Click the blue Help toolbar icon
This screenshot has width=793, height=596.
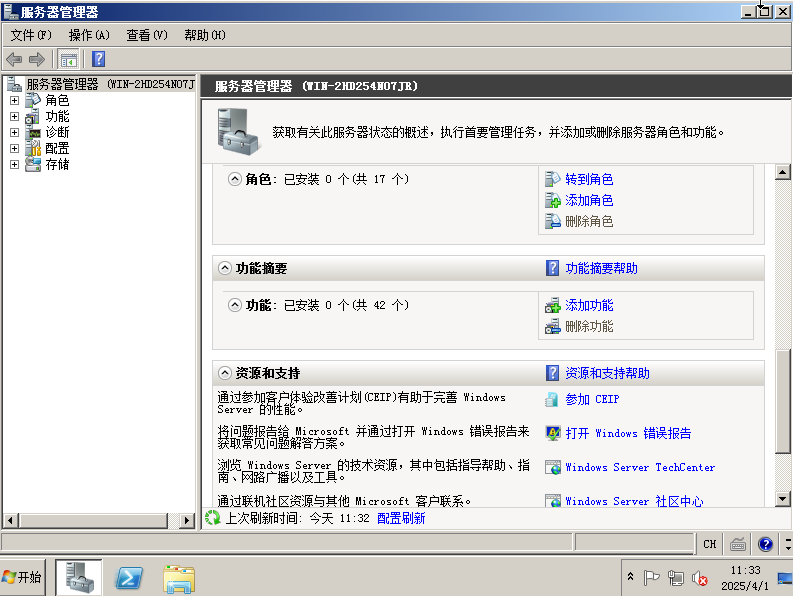[x=99, y=59]
